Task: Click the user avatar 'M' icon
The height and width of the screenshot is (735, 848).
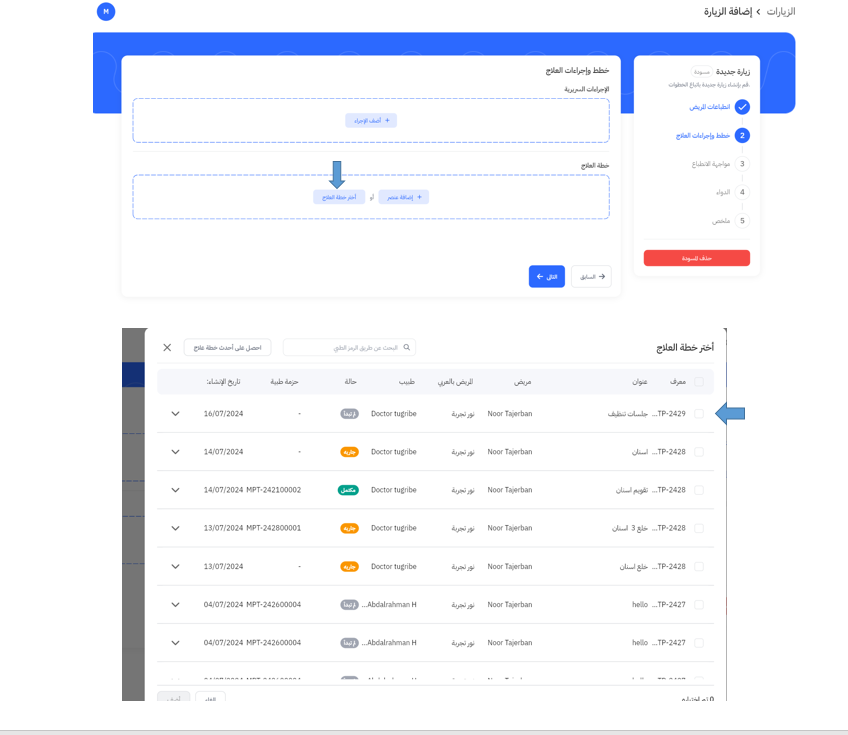Action: [x=107, y=12]
